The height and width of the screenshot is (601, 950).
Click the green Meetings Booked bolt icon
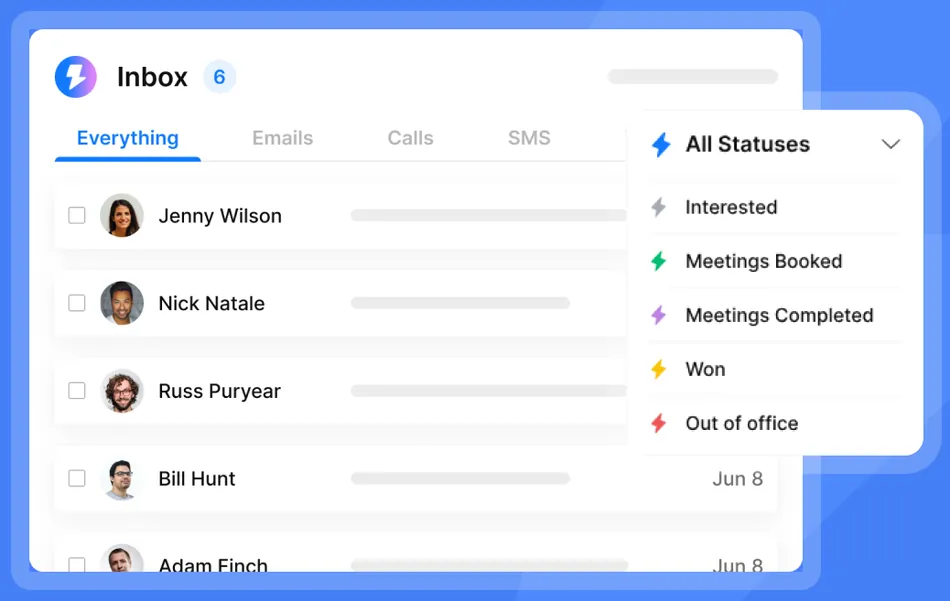tap(659, 261)
